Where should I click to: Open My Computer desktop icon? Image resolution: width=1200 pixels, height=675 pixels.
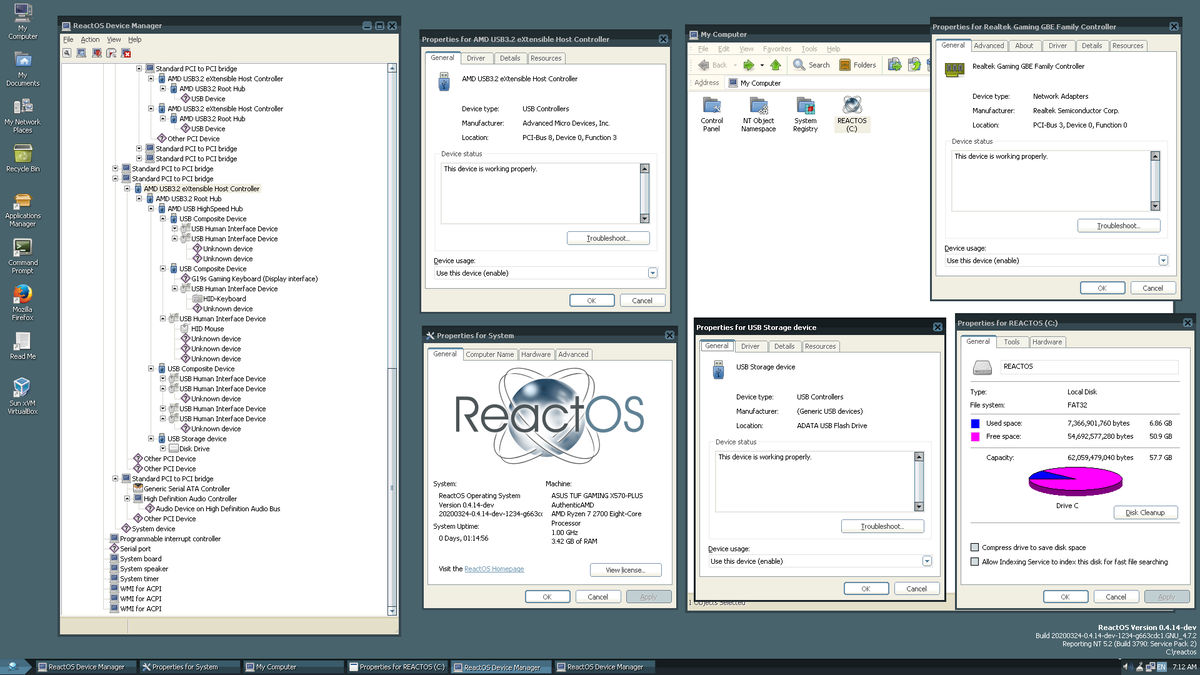coord(22,22)
